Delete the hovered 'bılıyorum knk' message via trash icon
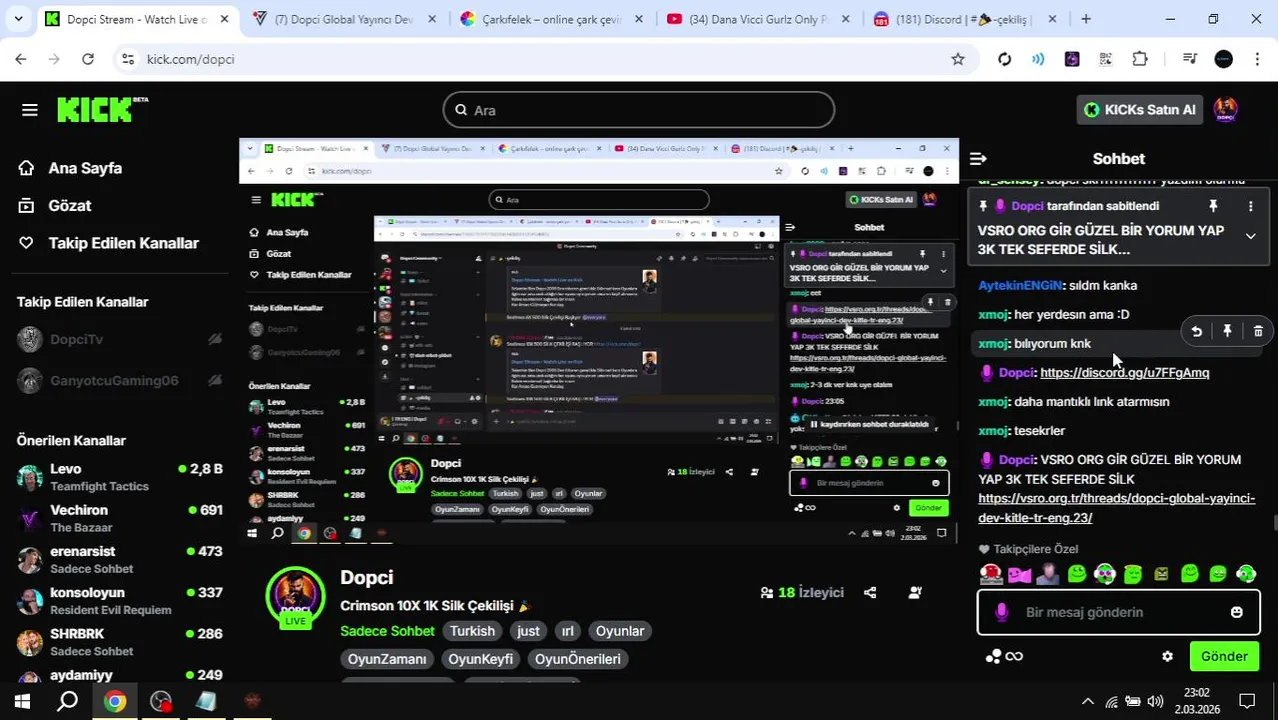This screenshot has height=720, width=1278. 1258,331
